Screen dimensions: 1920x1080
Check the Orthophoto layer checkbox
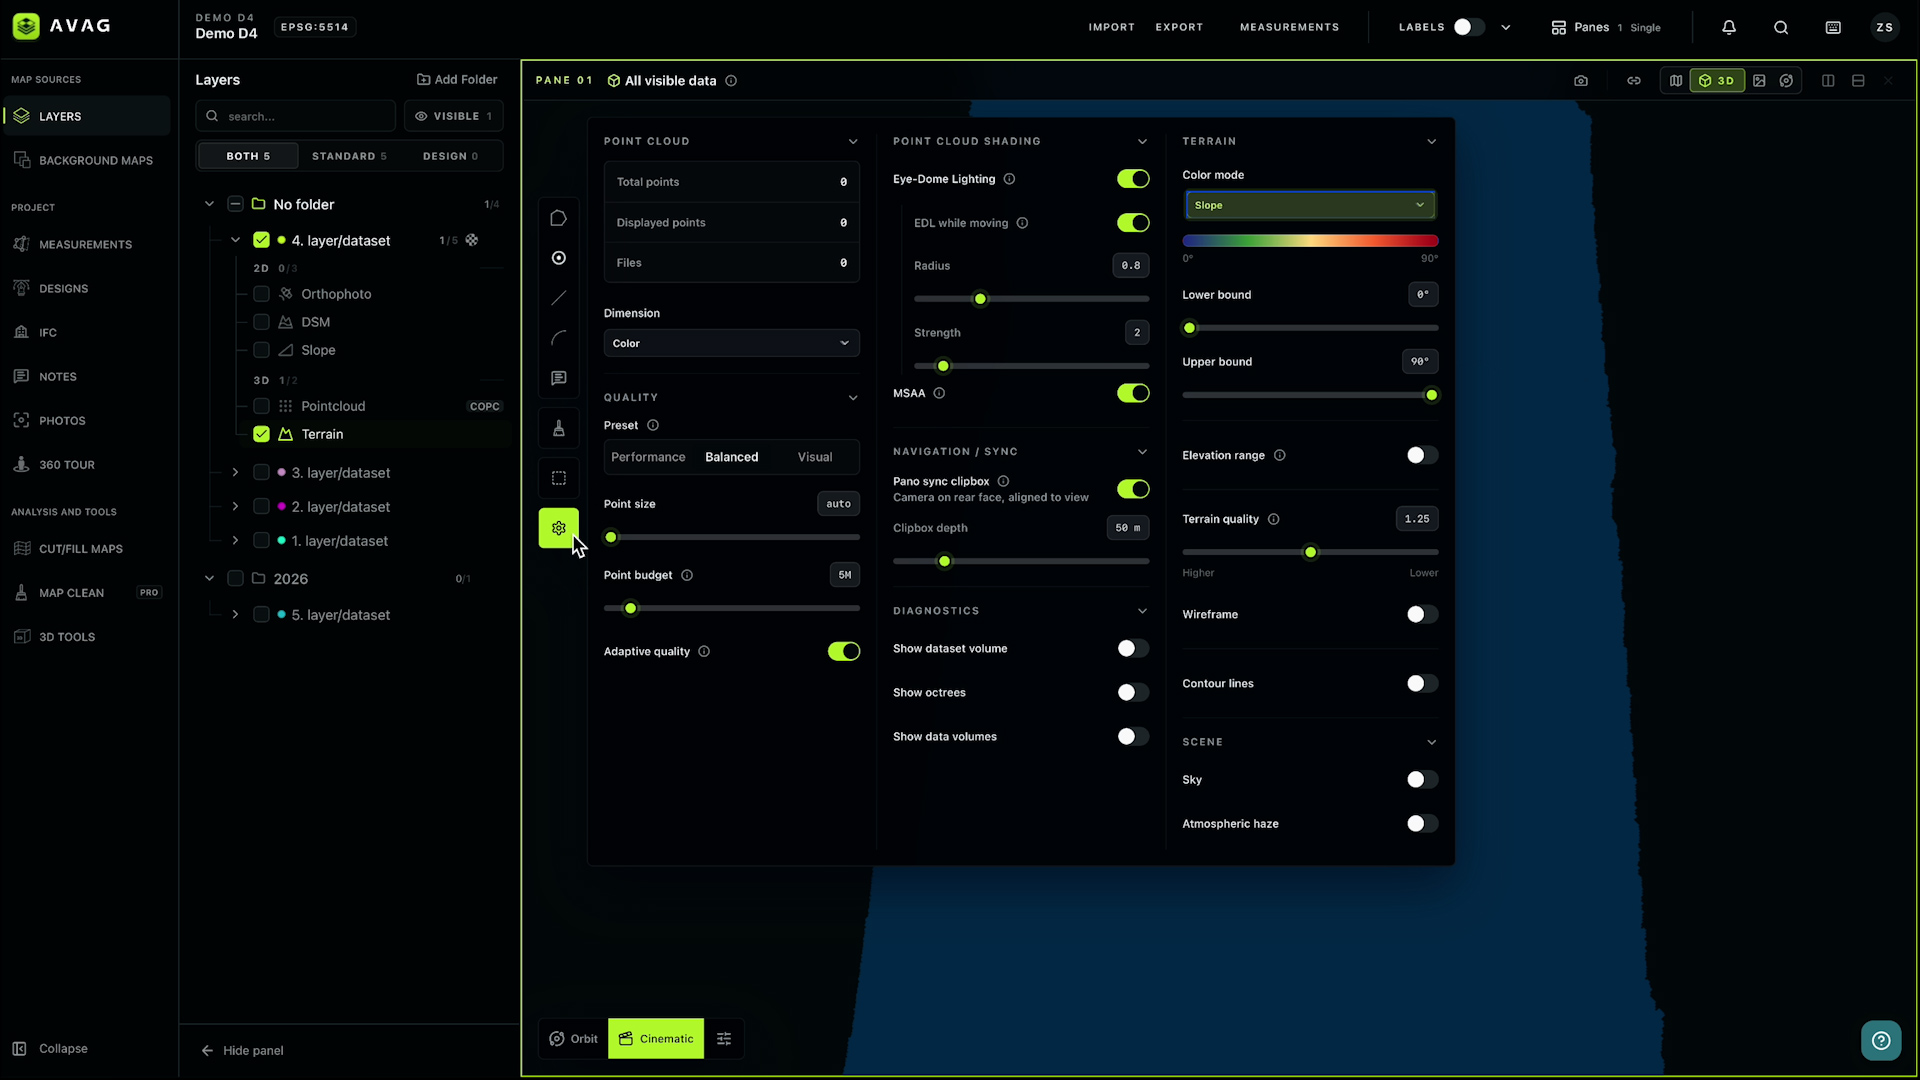pos(261,294)
